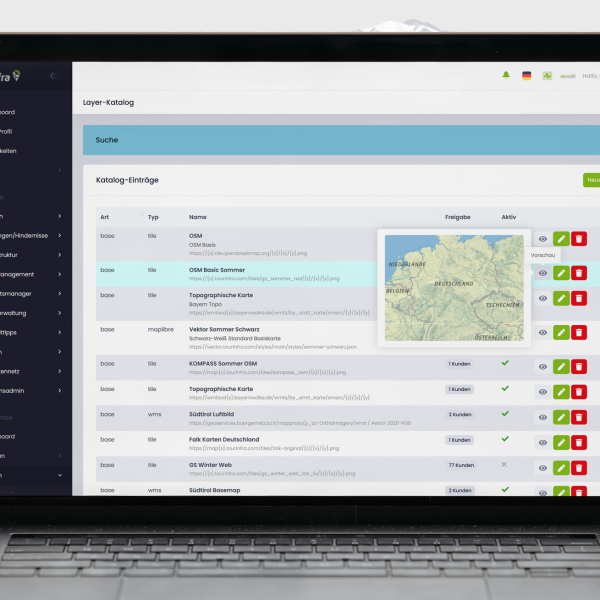
Task: Sort the table by the Typ column
Action: pos(153,217)
